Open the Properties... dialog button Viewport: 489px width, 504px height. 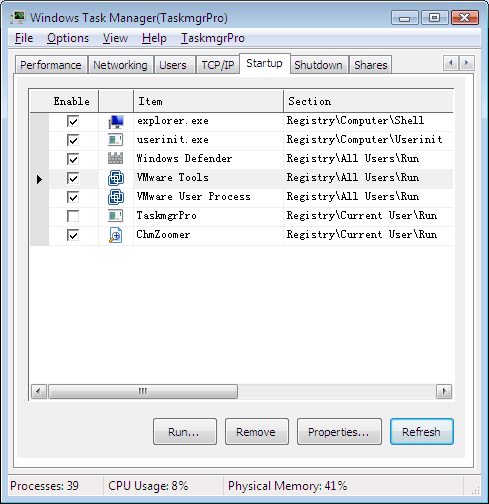click(339, 432)
